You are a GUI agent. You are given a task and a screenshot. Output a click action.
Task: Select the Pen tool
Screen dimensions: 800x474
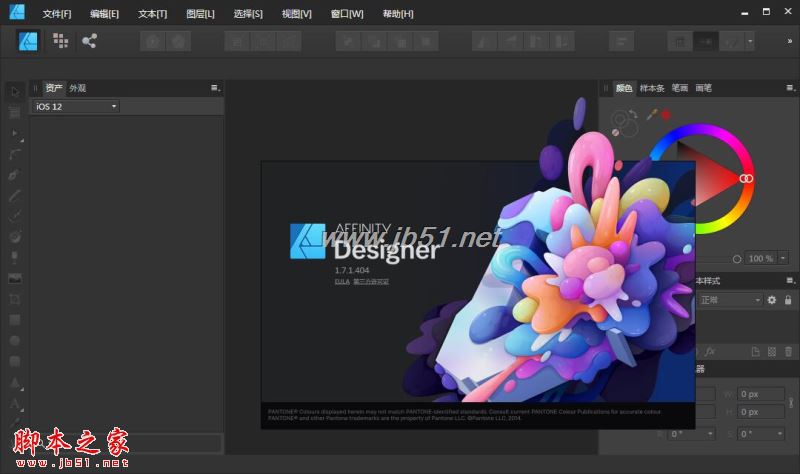click(x=15, y=174)
